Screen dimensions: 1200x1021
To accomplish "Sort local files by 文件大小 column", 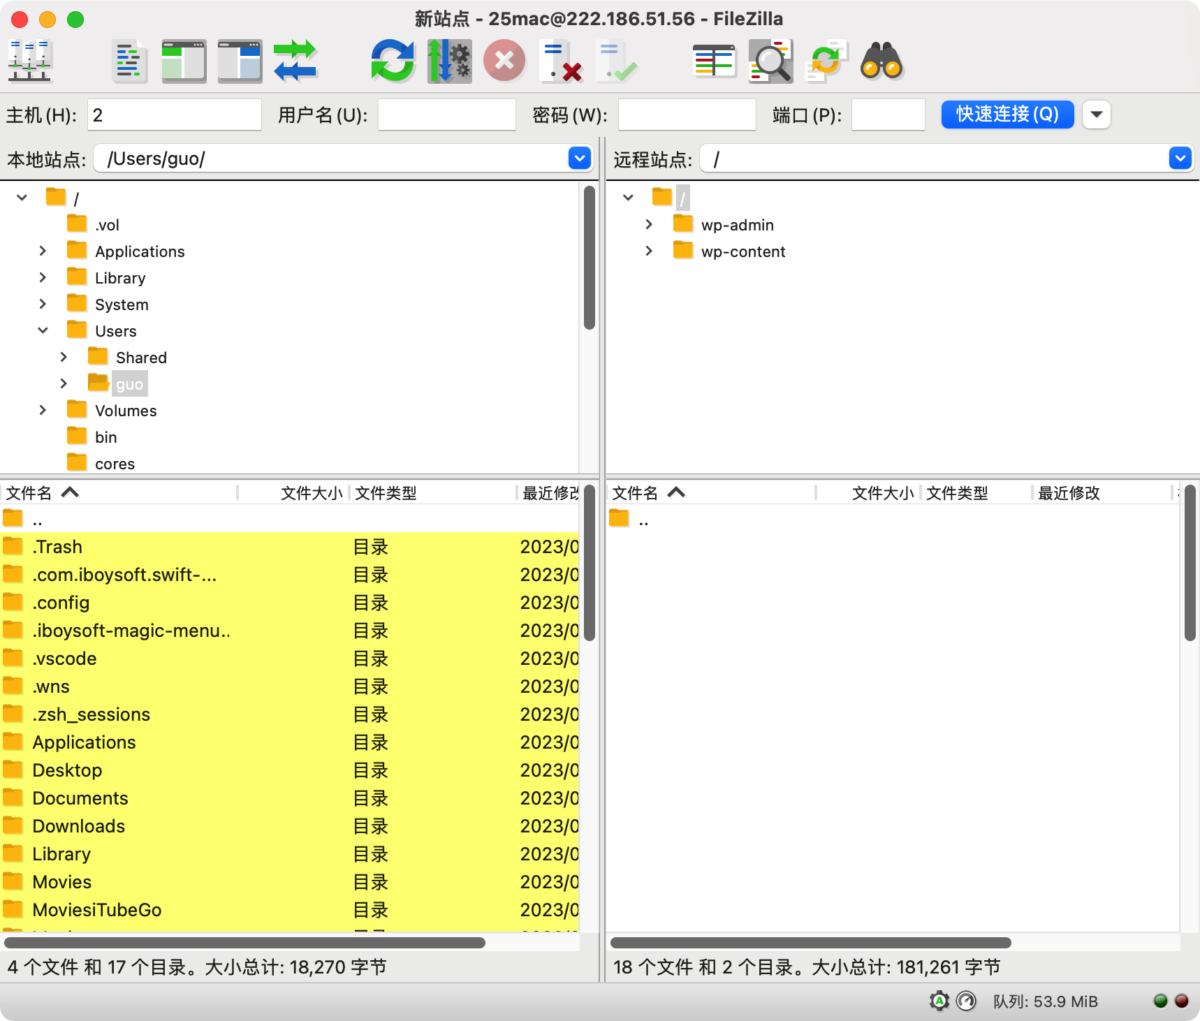I will (294, 493).
